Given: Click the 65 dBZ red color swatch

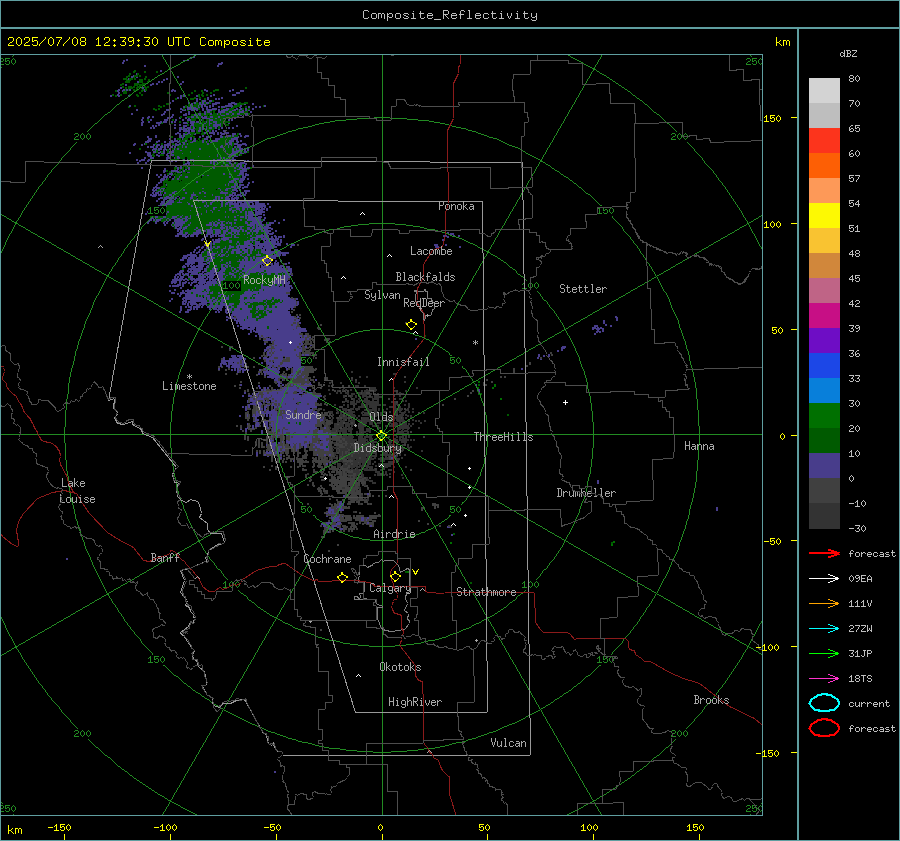Looking at the screenshot, I should (x=824, y=141).
